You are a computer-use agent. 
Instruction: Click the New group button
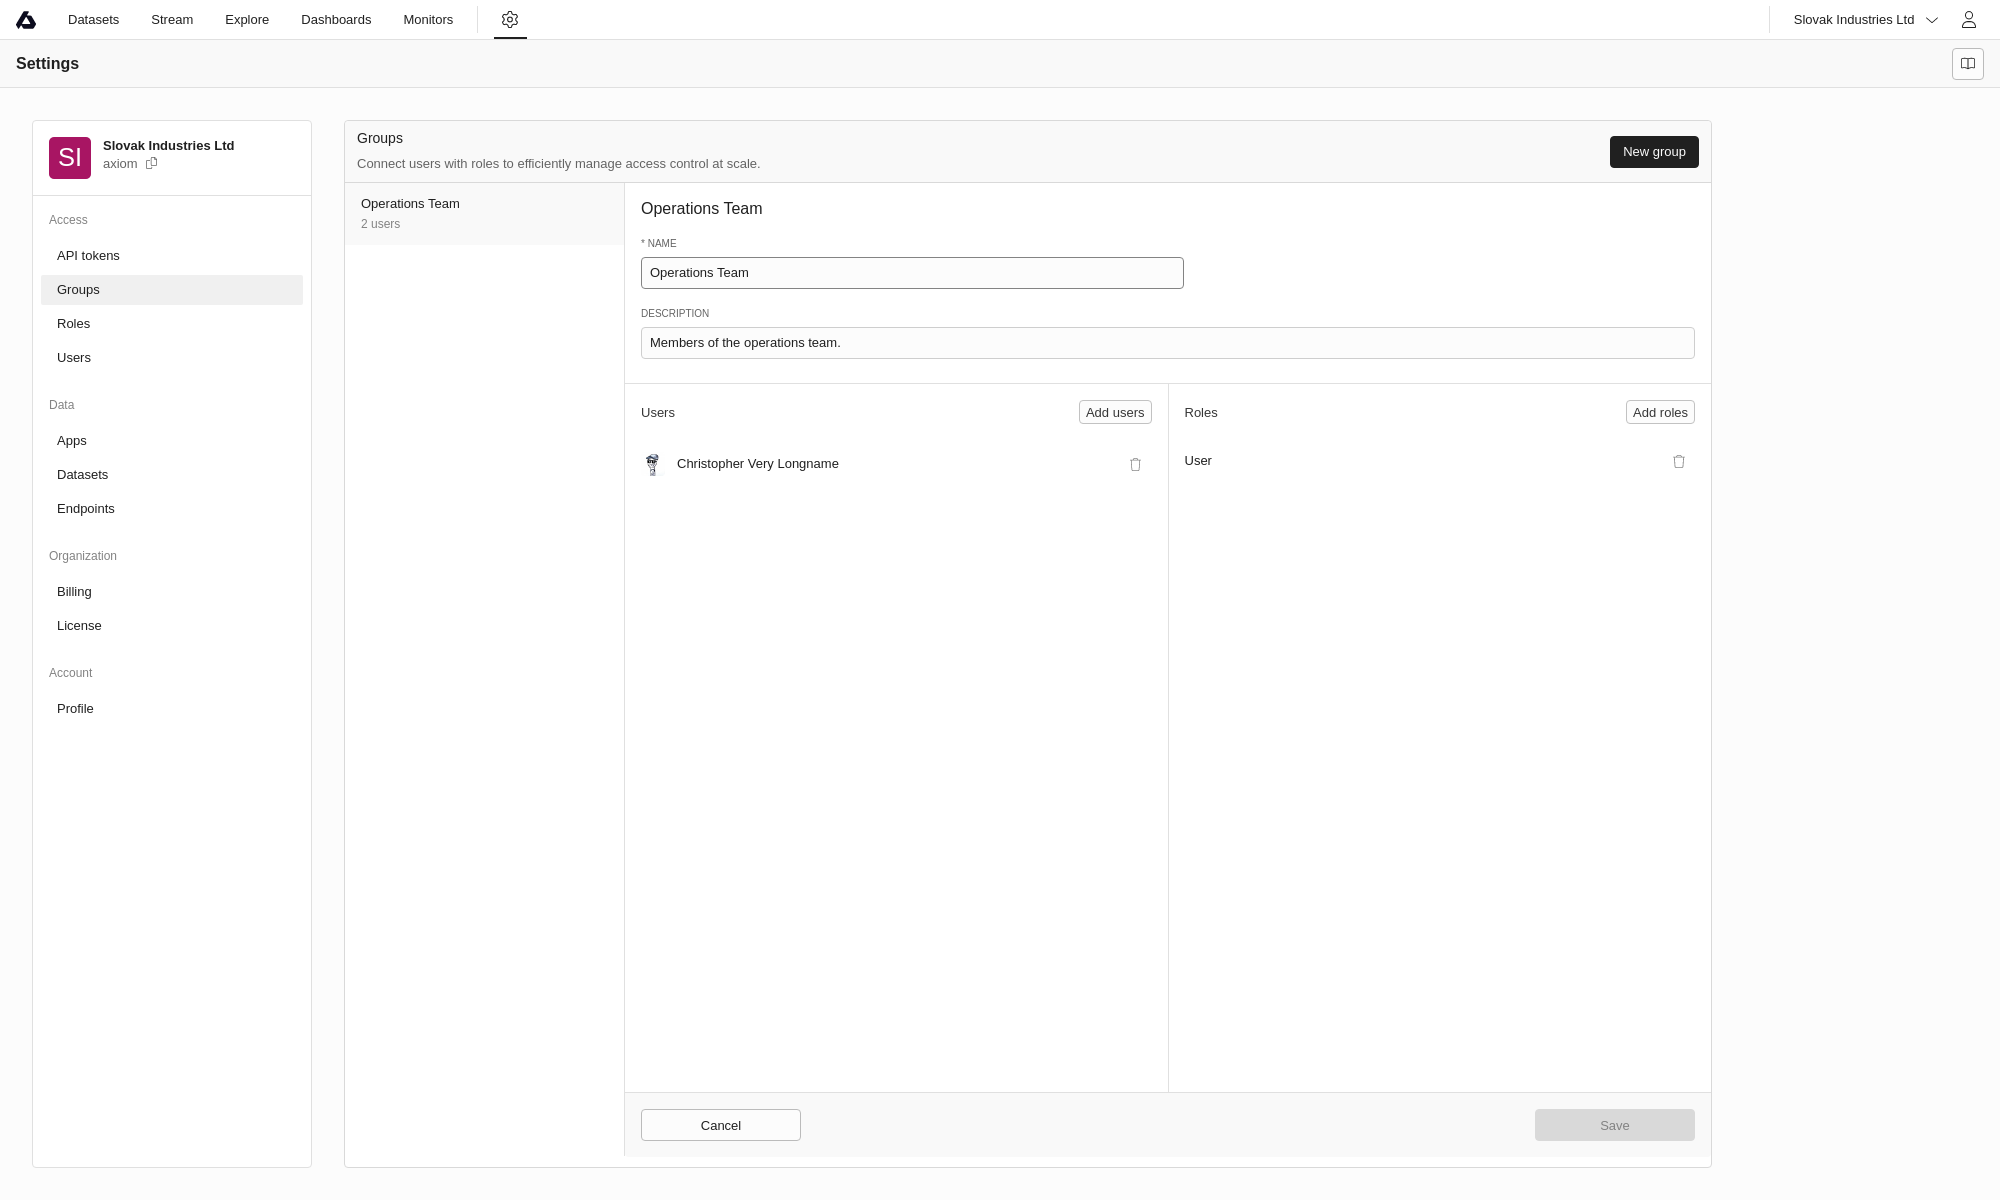(x=1653, y=152)
